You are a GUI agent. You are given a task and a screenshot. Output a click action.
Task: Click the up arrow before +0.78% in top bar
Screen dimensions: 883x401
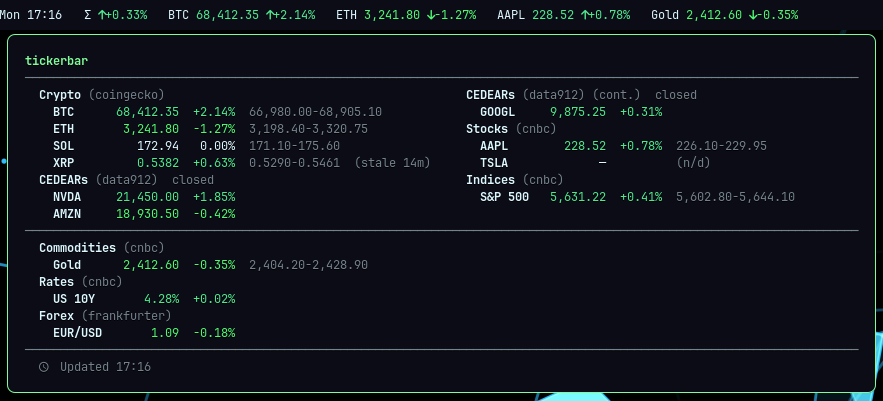(584, 15)
